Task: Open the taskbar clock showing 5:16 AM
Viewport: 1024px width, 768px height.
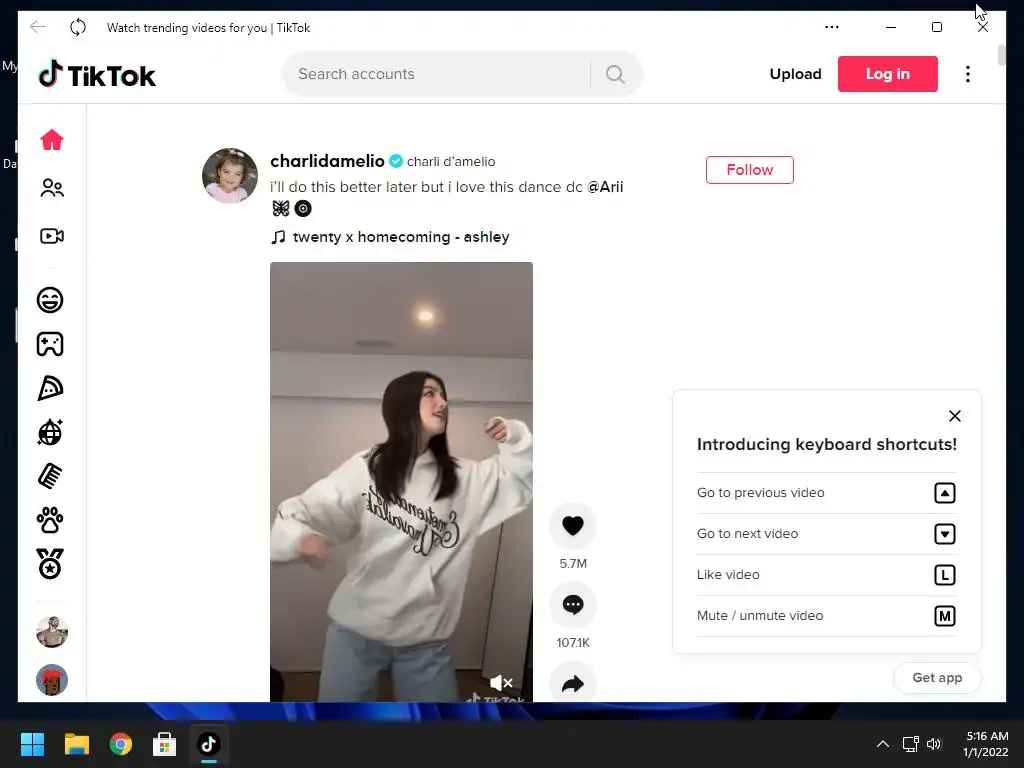Action: 986,744
